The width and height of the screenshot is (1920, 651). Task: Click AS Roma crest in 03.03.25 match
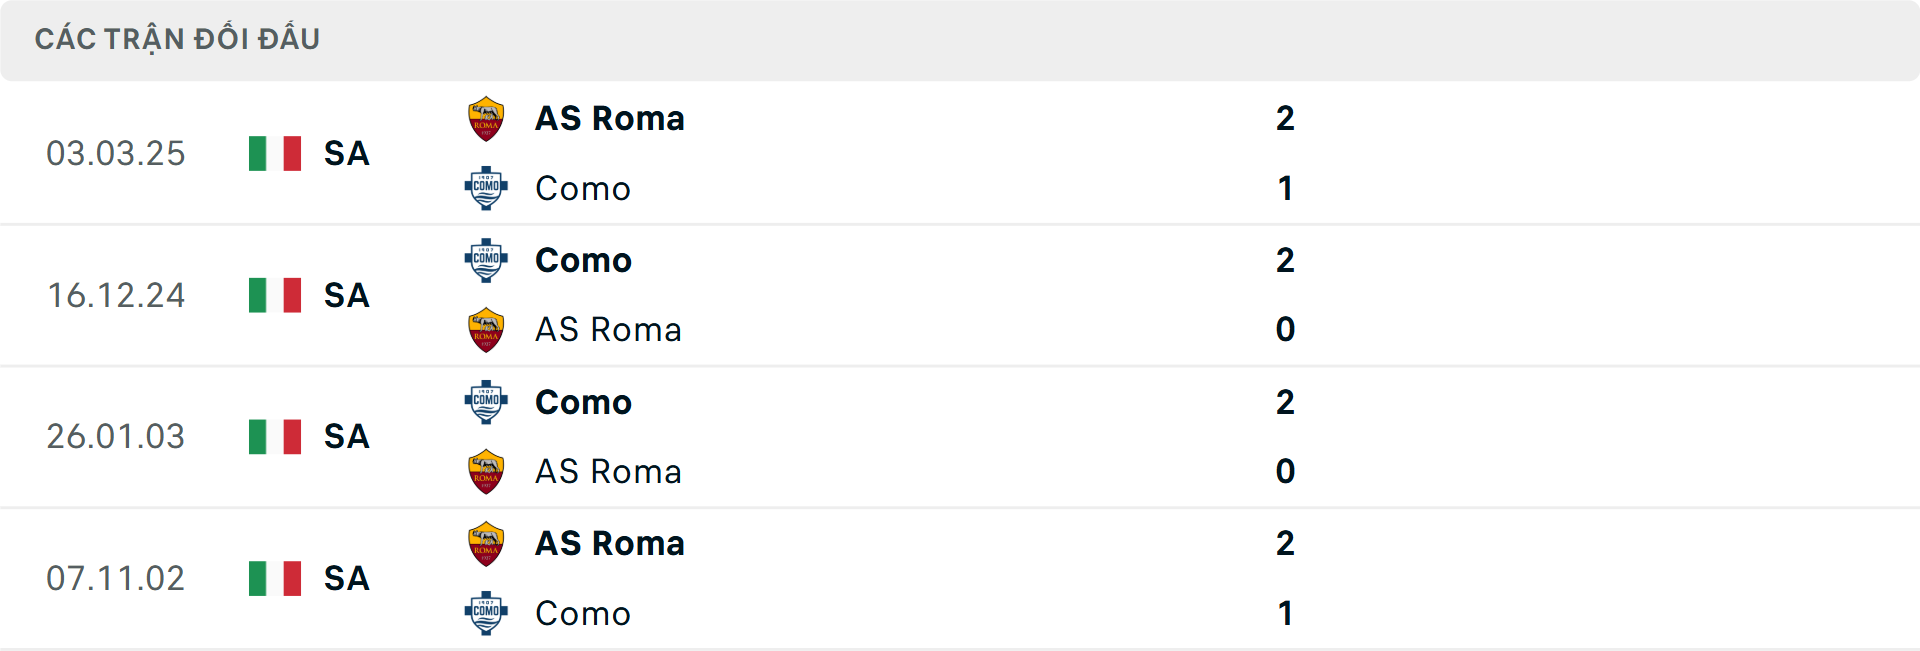[486, 119]
